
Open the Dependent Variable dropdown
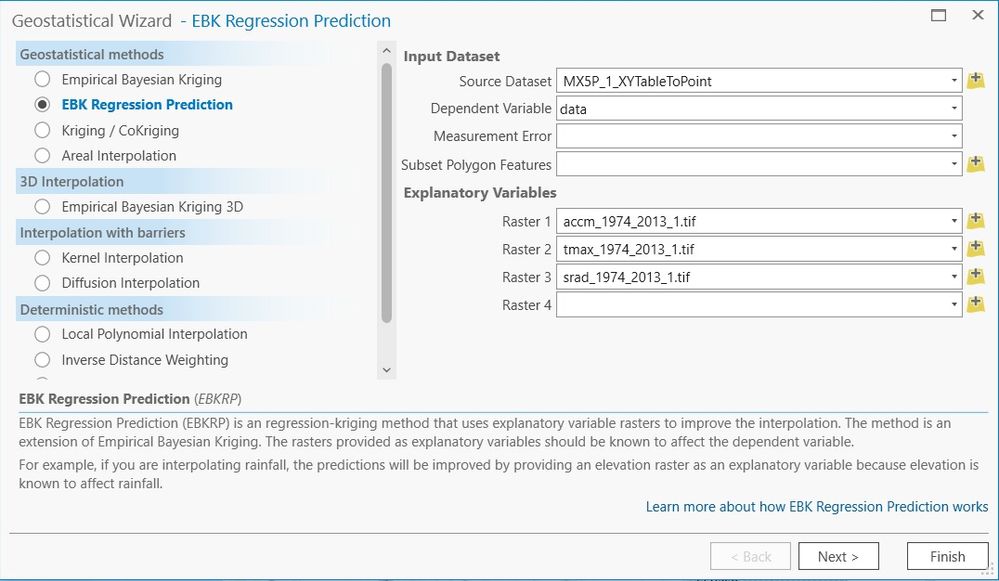[955, 108]
